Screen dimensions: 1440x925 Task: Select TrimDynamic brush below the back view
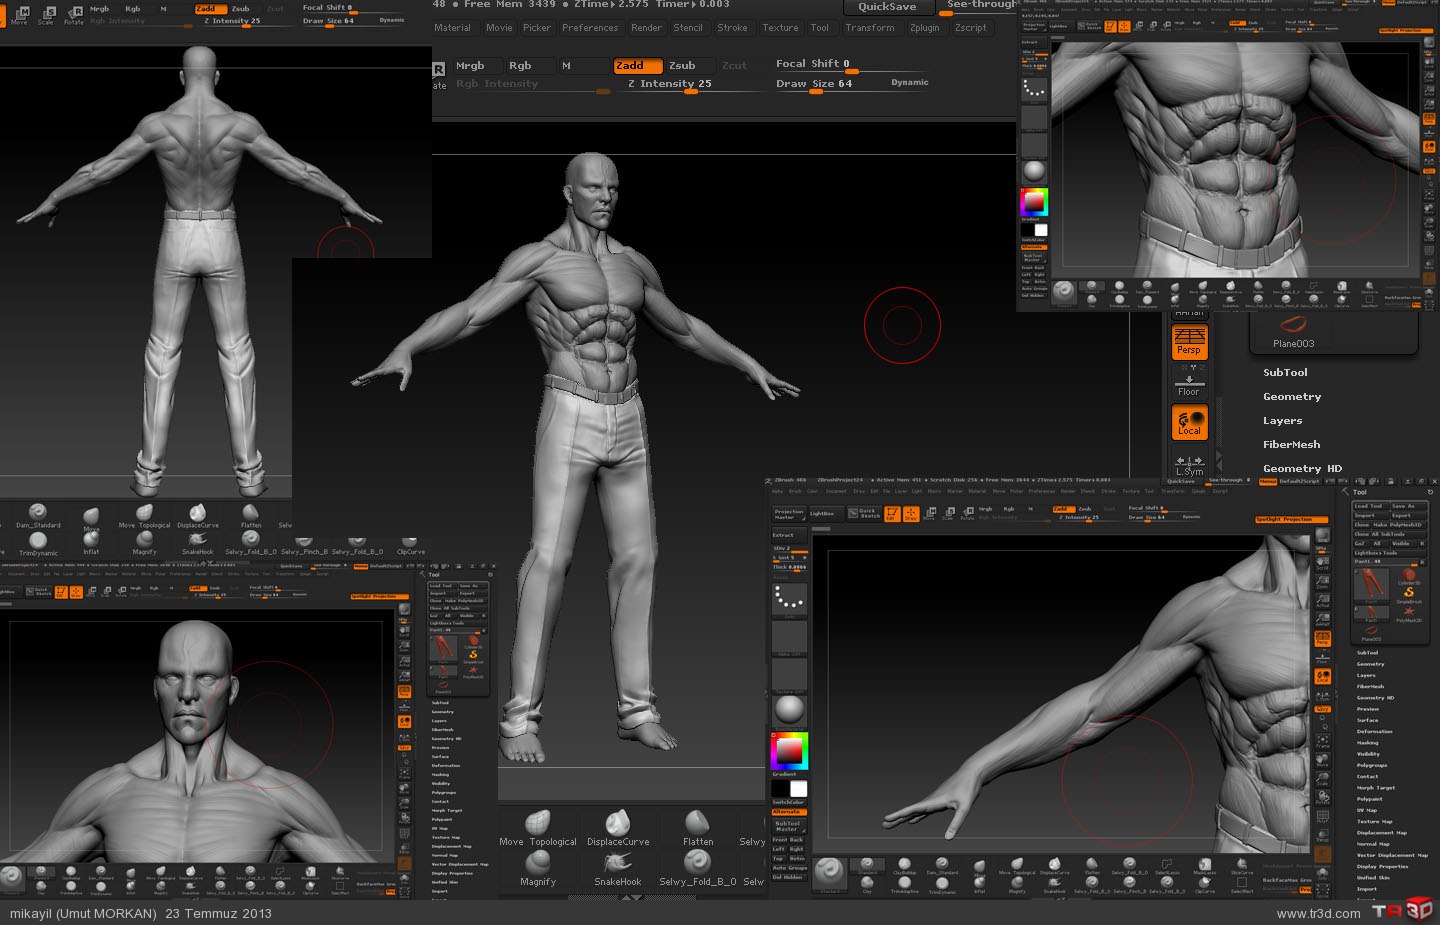point(38,544)
